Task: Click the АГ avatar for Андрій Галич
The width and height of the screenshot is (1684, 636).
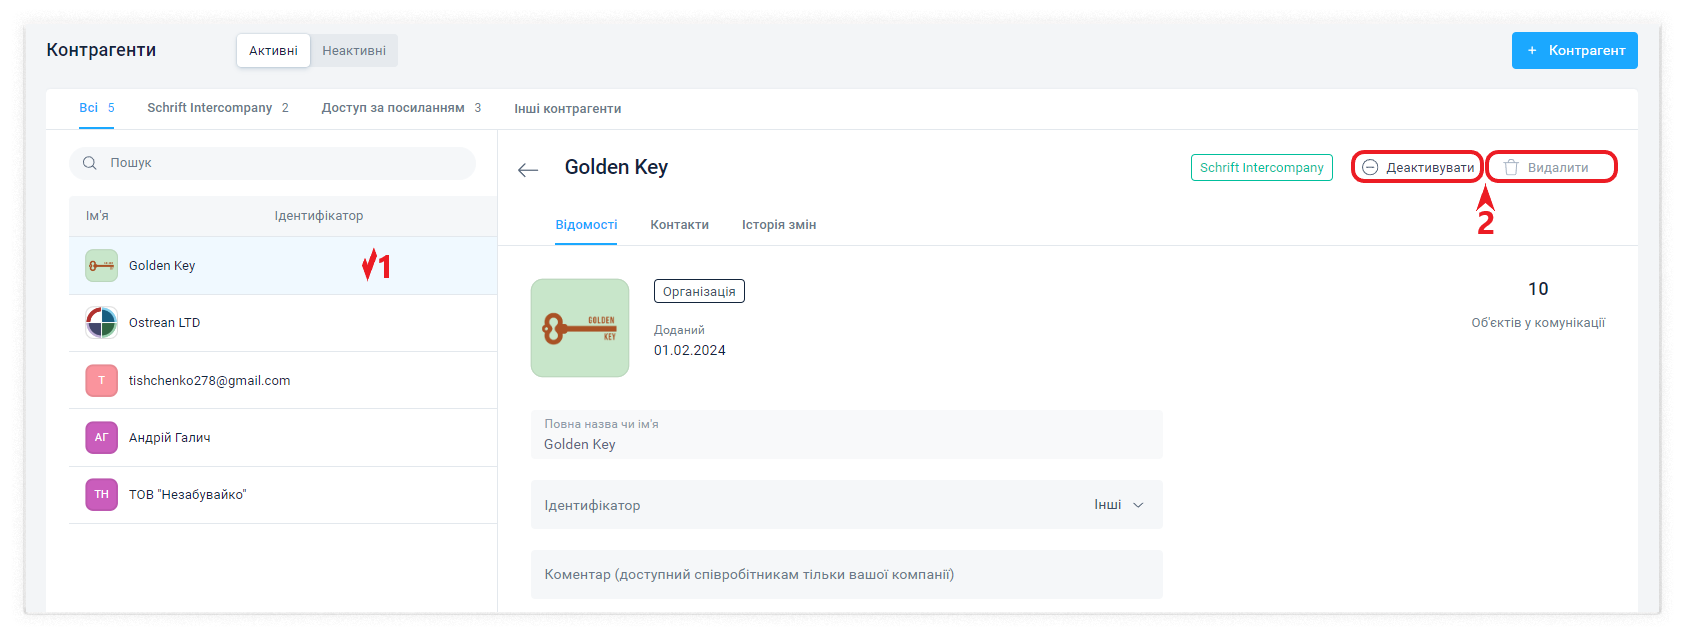Action: (101, 437)
